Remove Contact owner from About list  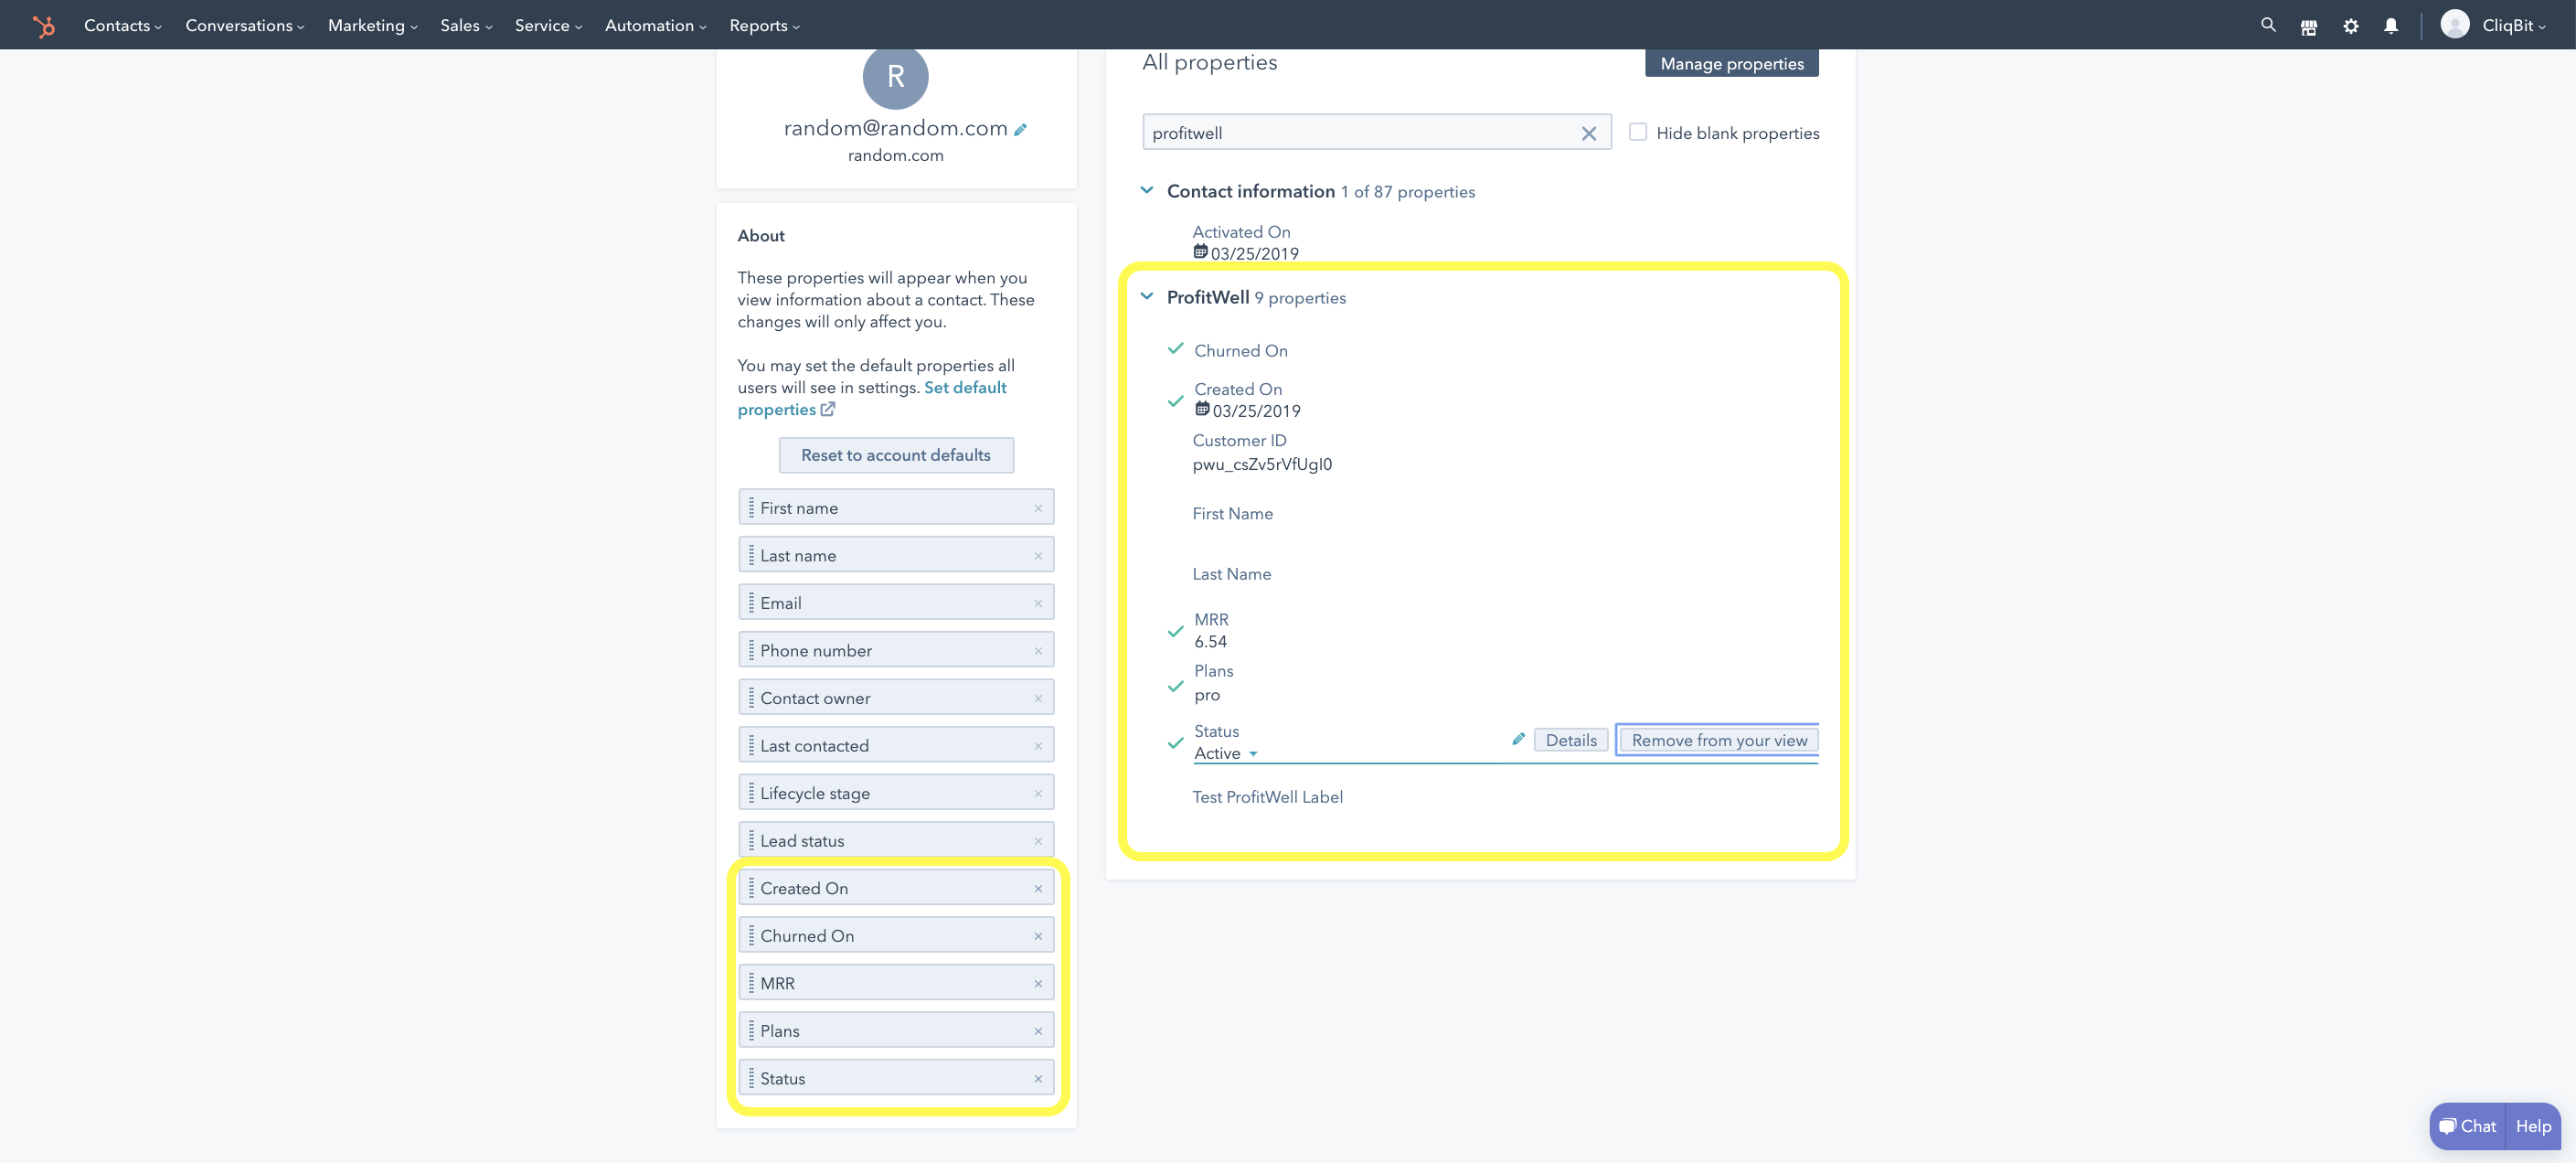click(x=1038, y=698)
